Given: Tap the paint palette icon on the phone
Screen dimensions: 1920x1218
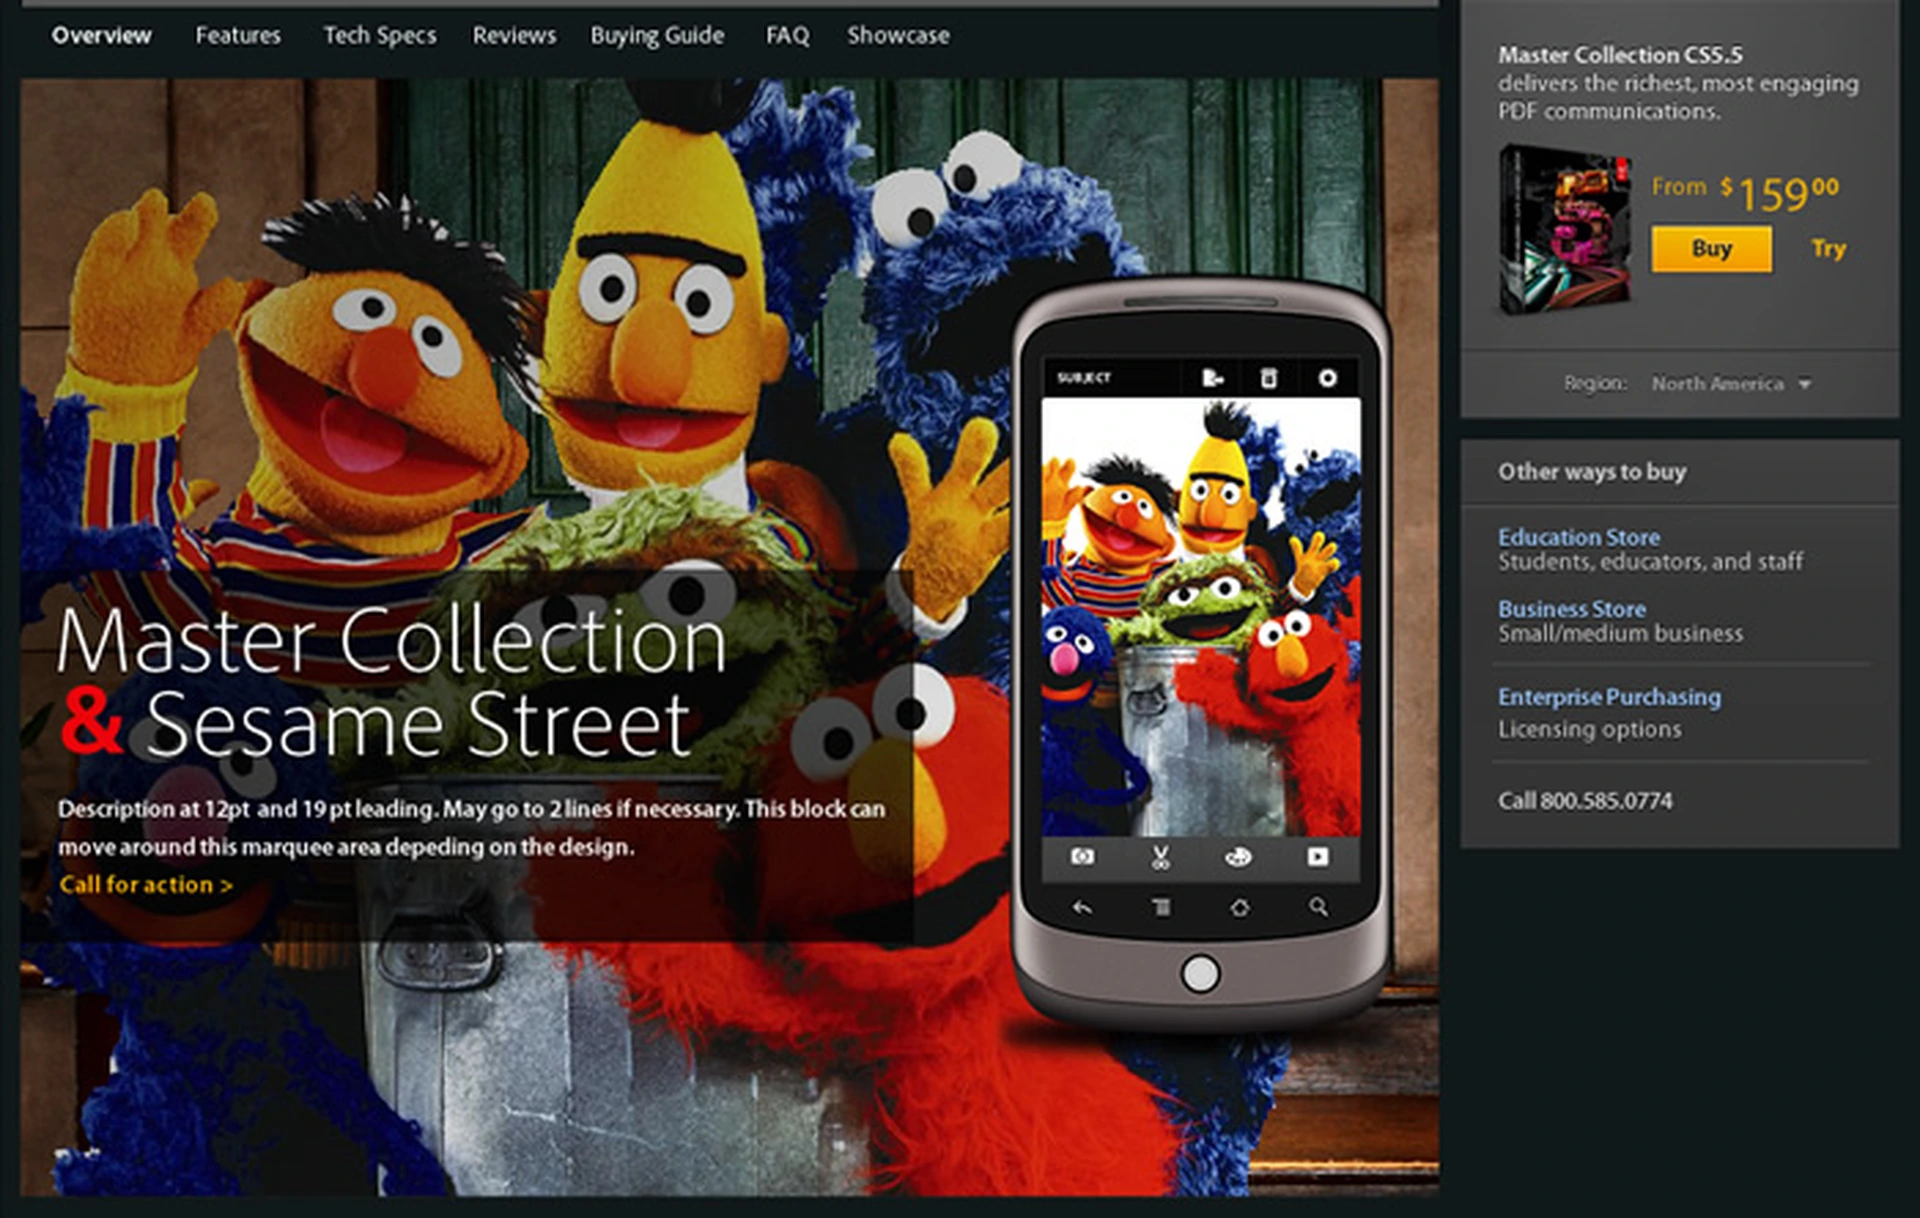Looking at the screenshot, I should point(1238,857).
